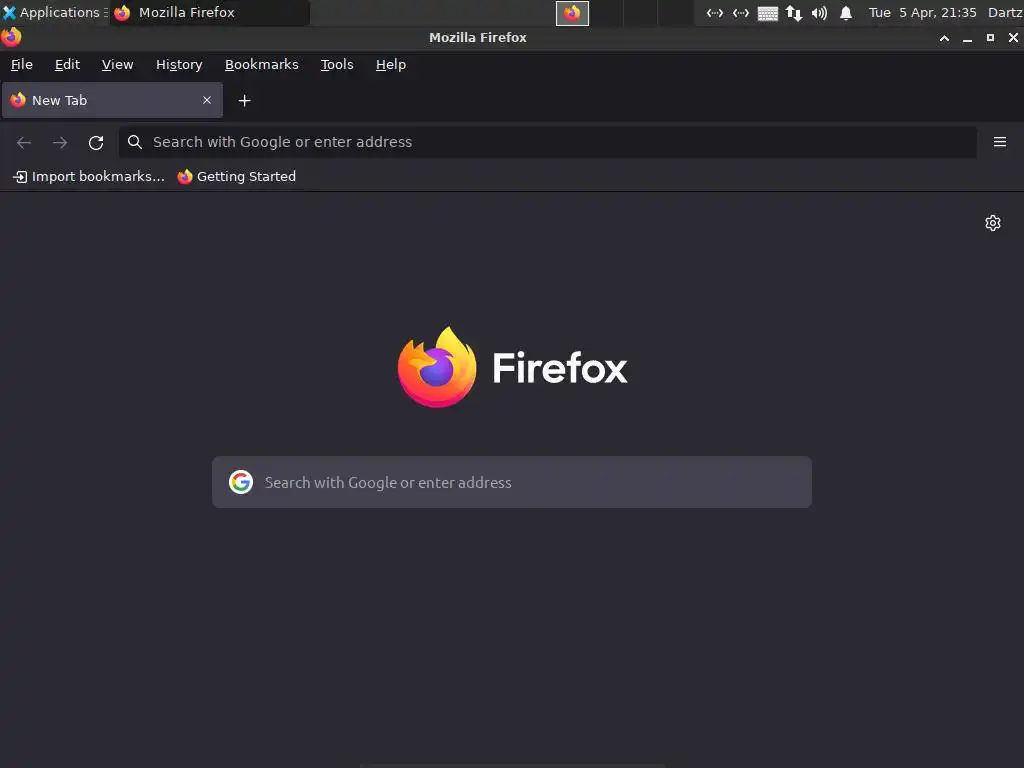1024x768 pixels.
Task: Open the volume control in system tray
Action: [x=819, y=13]
